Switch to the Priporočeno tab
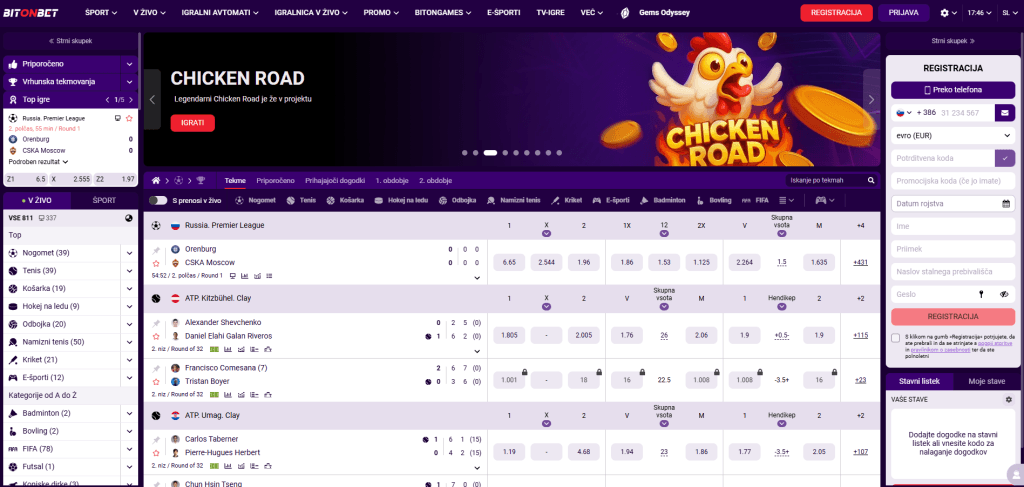 click(x=276, y=180)
